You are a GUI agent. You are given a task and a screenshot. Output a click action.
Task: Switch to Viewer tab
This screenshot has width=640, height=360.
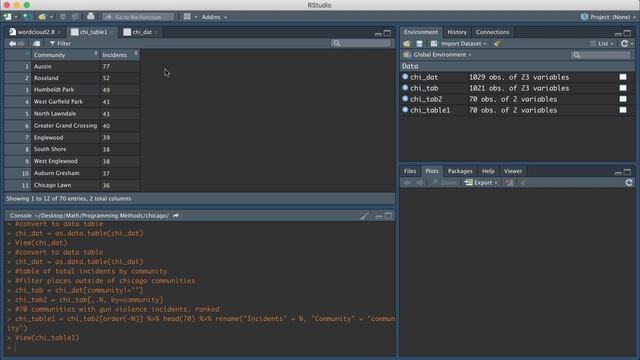click(513, 171)
